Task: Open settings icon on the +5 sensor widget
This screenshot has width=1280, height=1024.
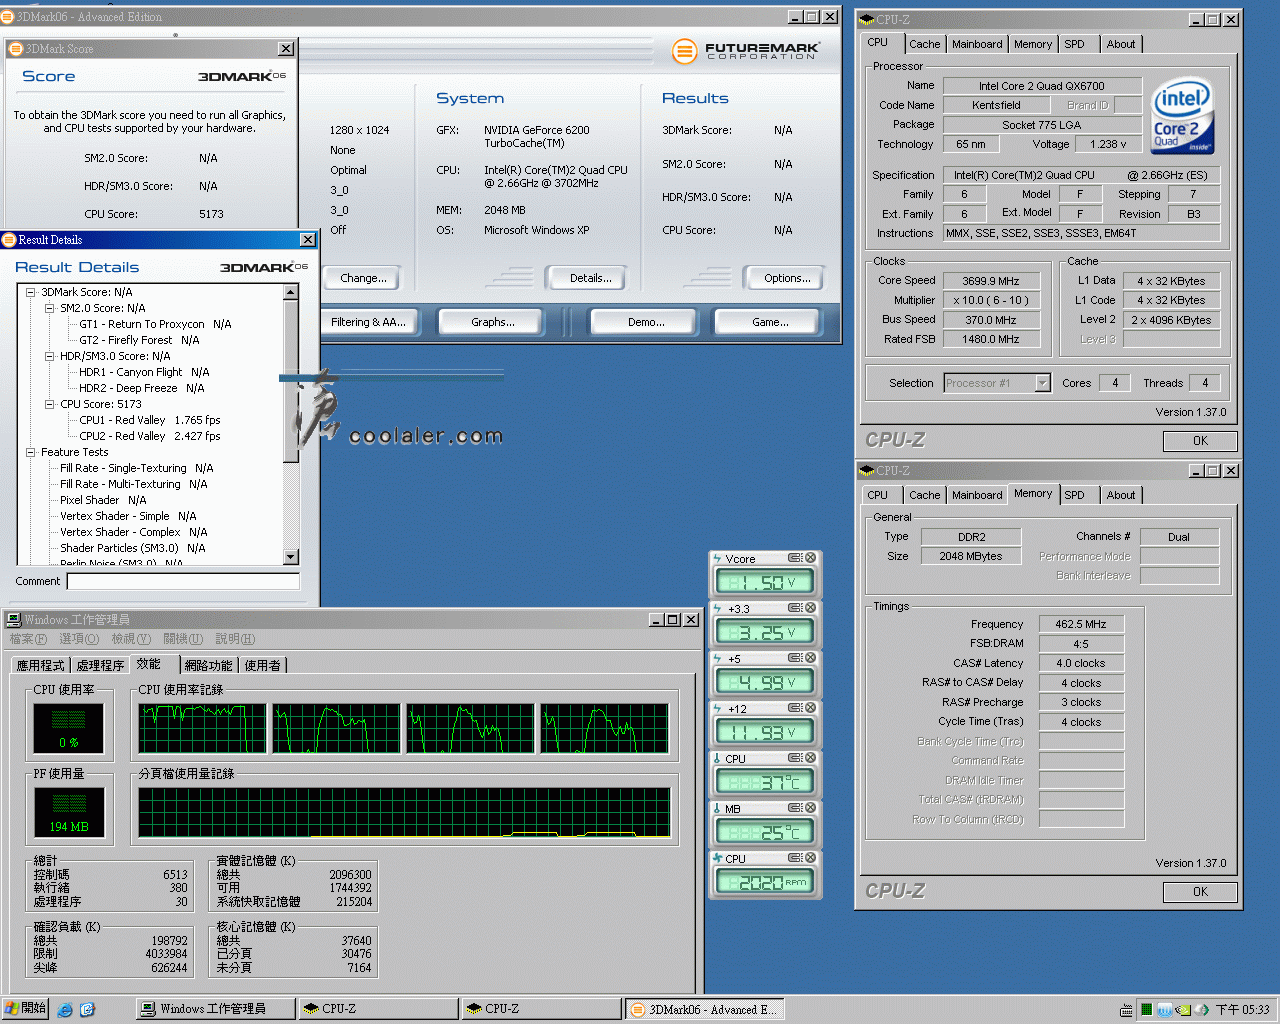Action: coord(795,658)
